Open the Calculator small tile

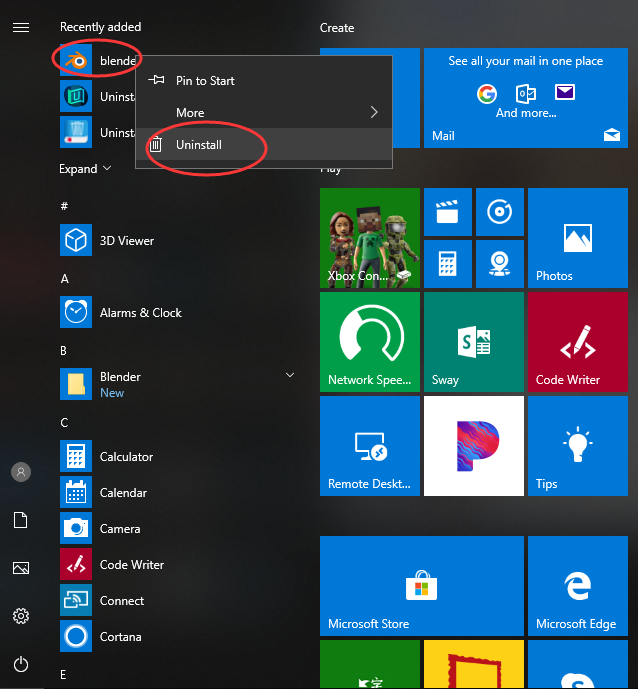448,264
